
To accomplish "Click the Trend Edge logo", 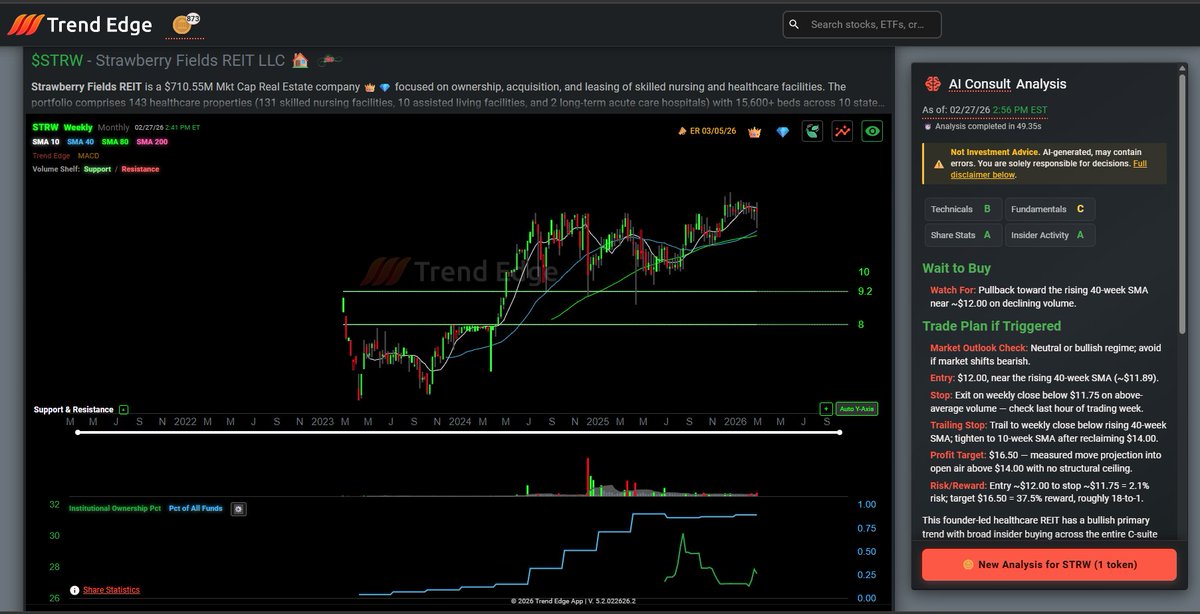I will tap(25, 25).
